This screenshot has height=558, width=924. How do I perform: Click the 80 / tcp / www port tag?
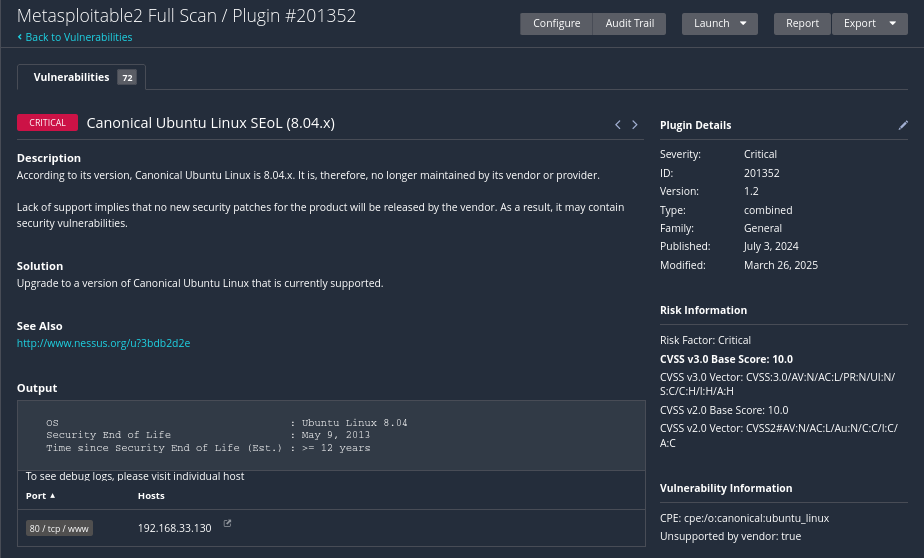[x=60, y=528]
